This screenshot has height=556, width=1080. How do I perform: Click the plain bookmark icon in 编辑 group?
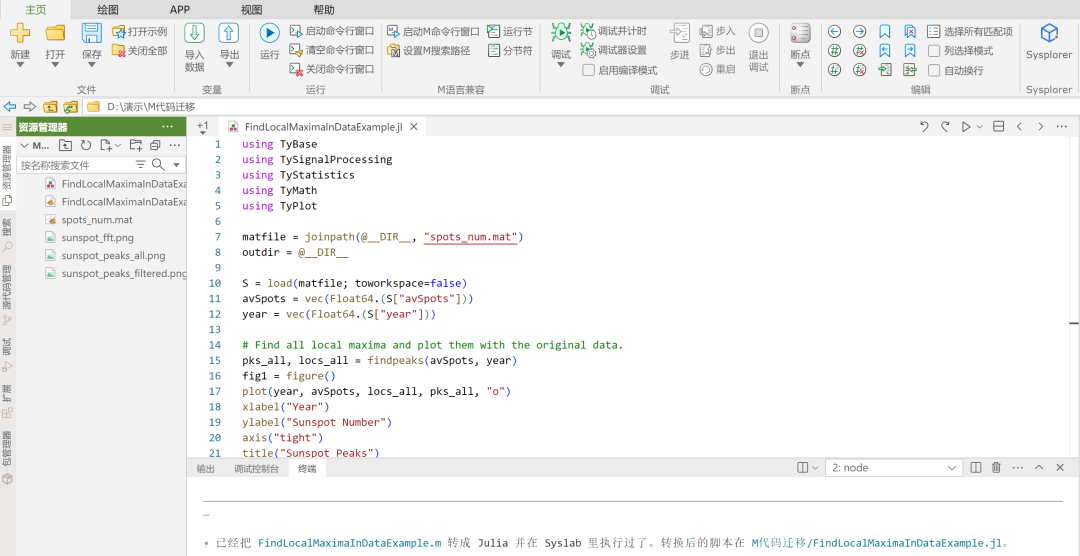885,31
